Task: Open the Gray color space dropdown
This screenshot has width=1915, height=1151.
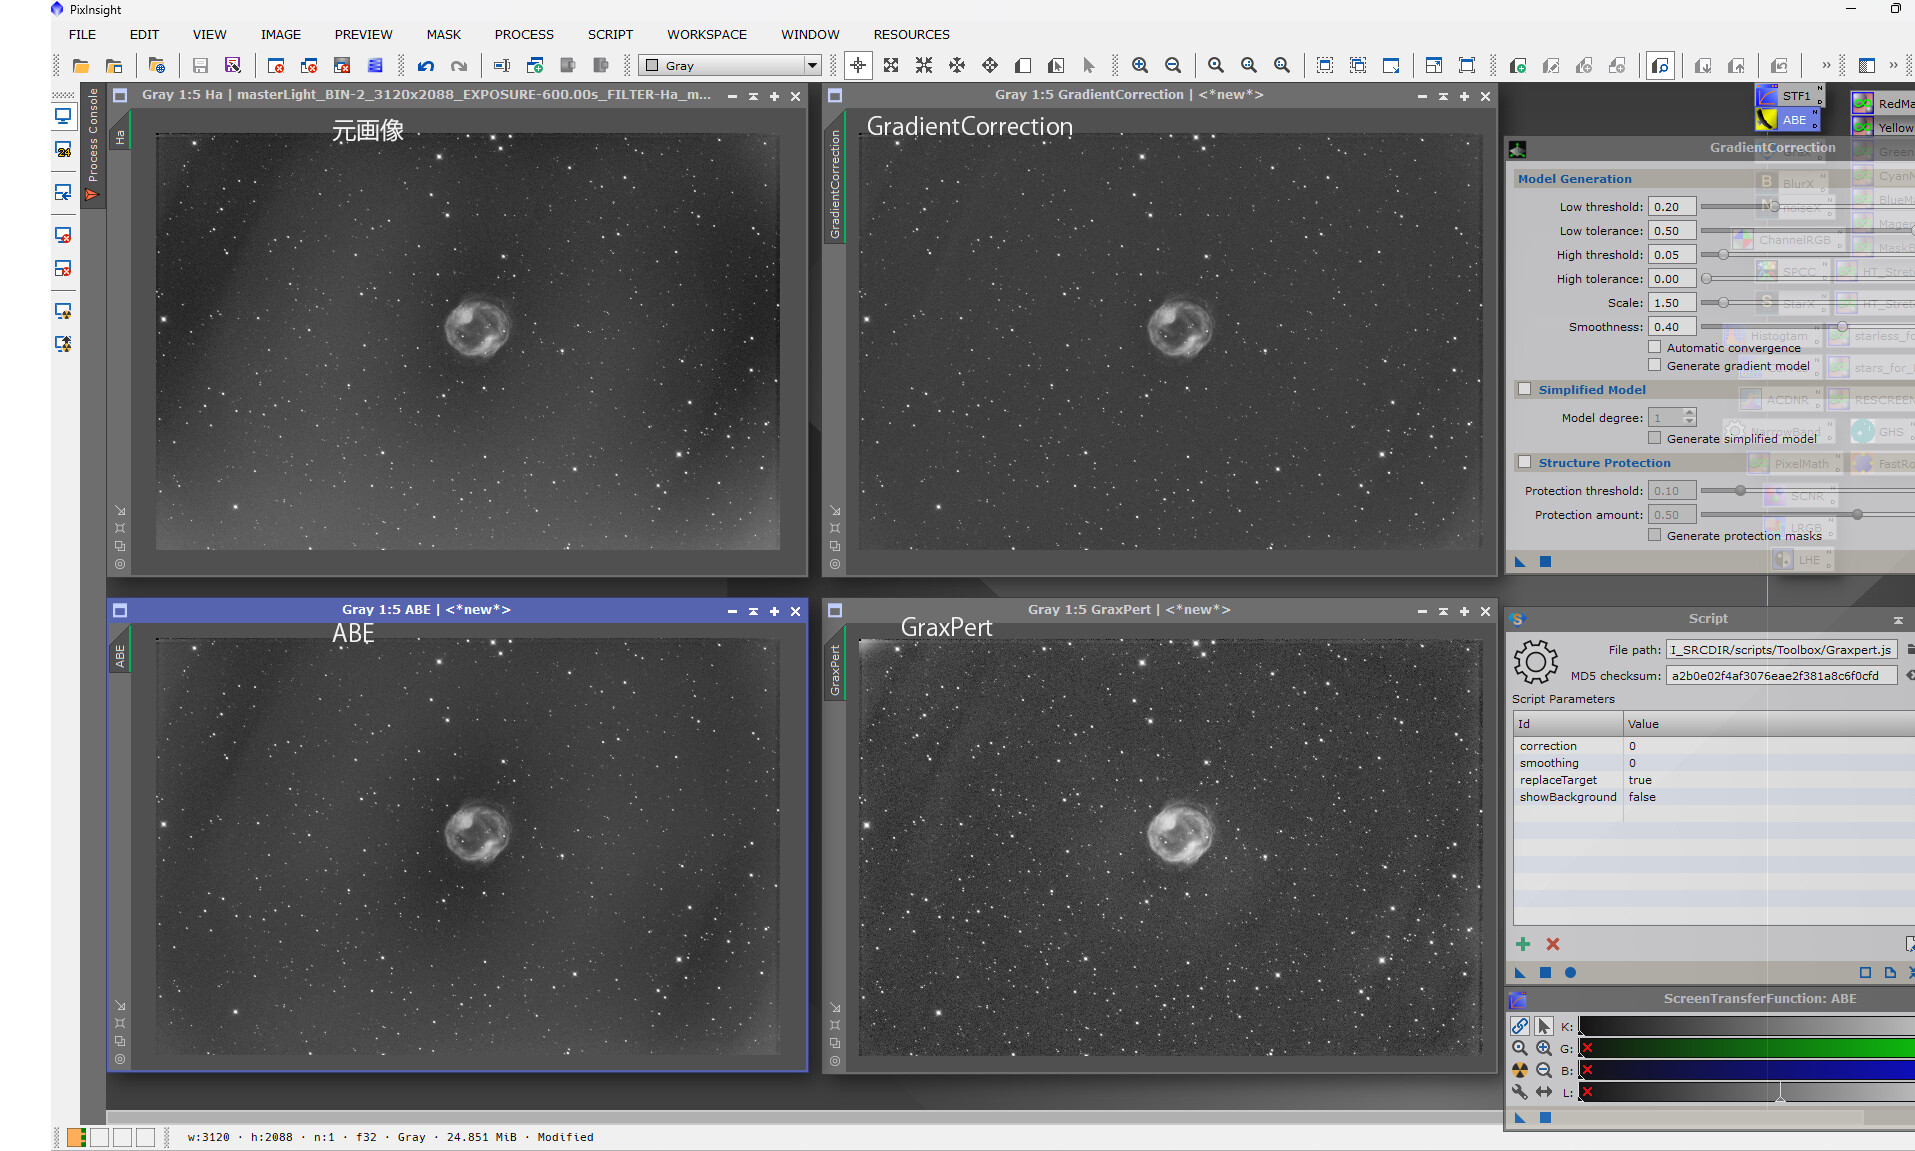Action: [x=731, y=66]
